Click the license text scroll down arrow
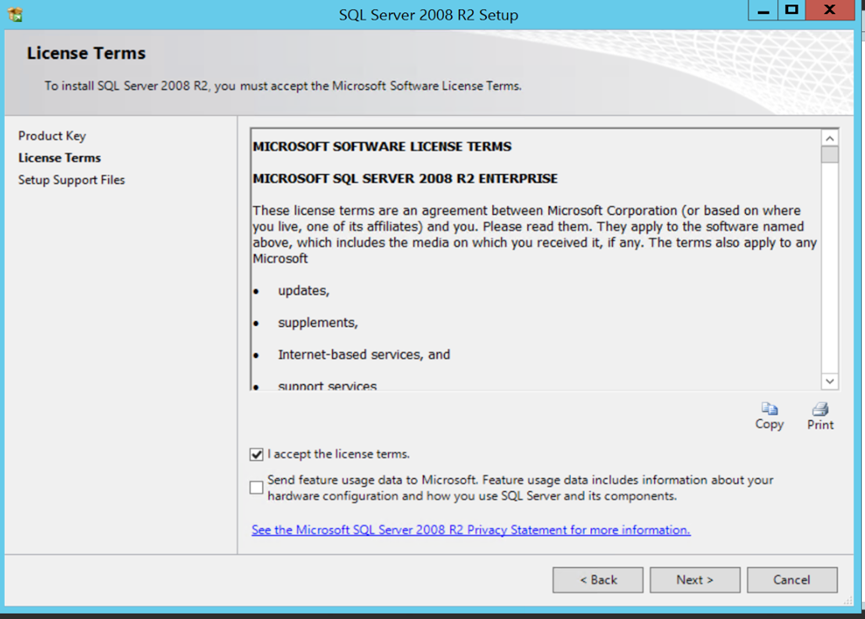865x619 pixels. (830, 381)
